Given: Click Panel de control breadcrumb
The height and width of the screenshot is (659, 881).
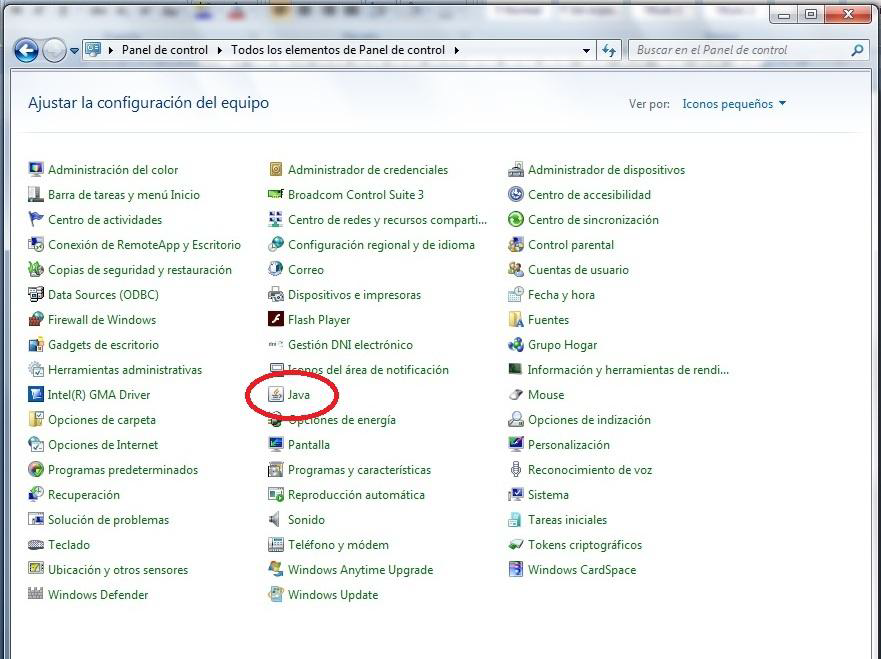Looking at the screenshot, I should click(x=165, y=50).
